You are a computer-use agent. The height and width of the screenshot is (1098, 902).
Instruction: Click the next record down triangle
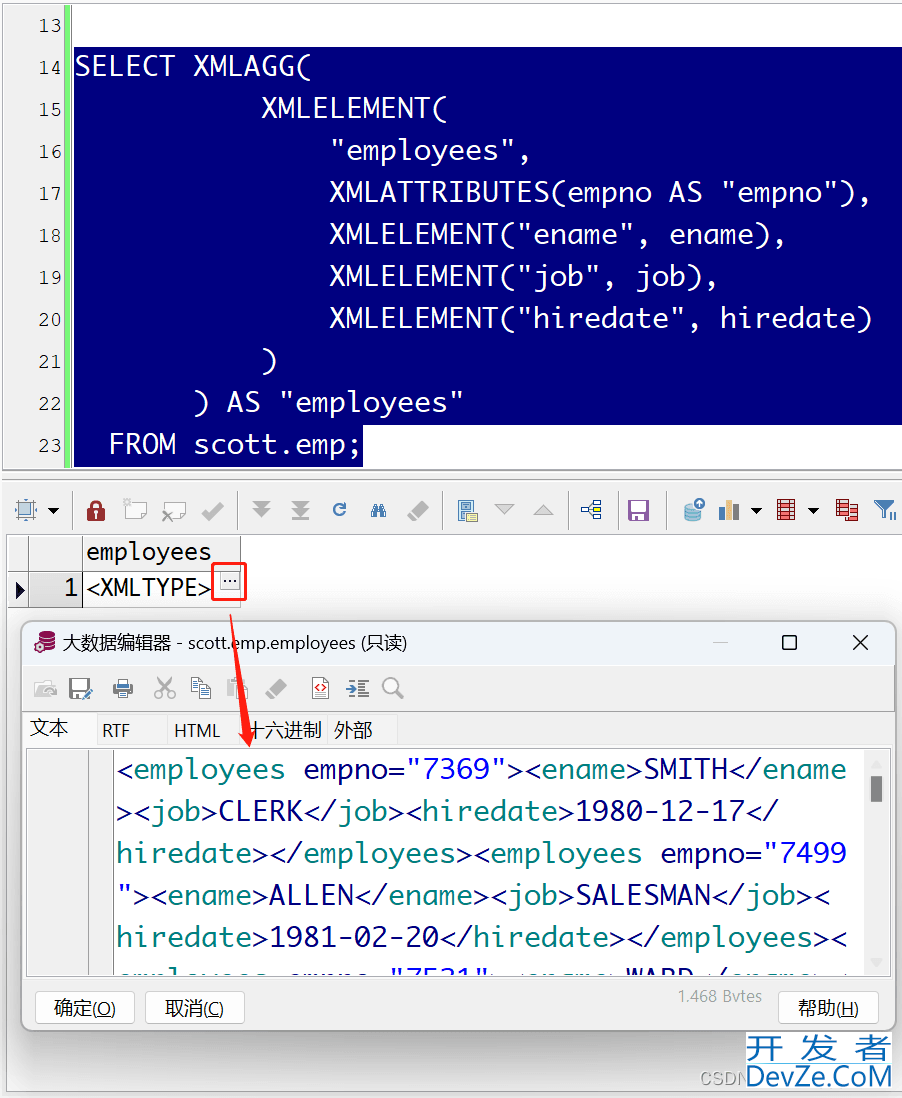[504, 509]
